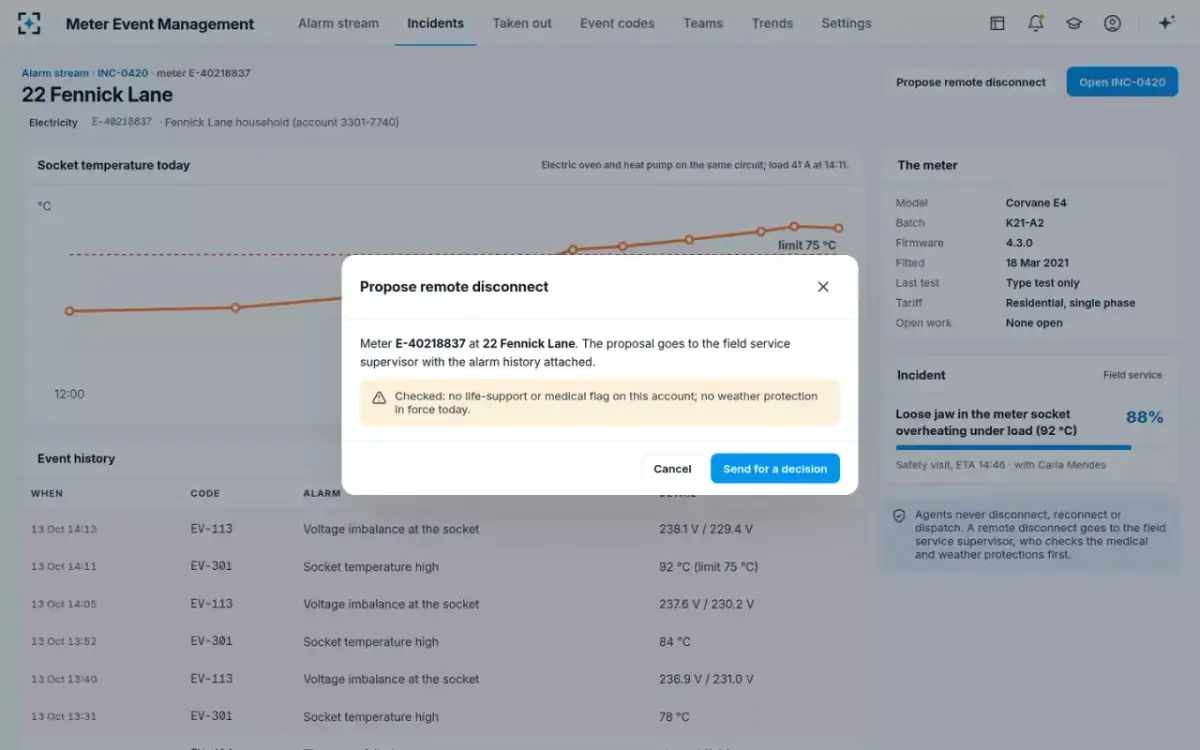Screen dimensions: 1200x750
Task: Click the 13 Oct 13:52 timestamp
Action: click(63, 642)
